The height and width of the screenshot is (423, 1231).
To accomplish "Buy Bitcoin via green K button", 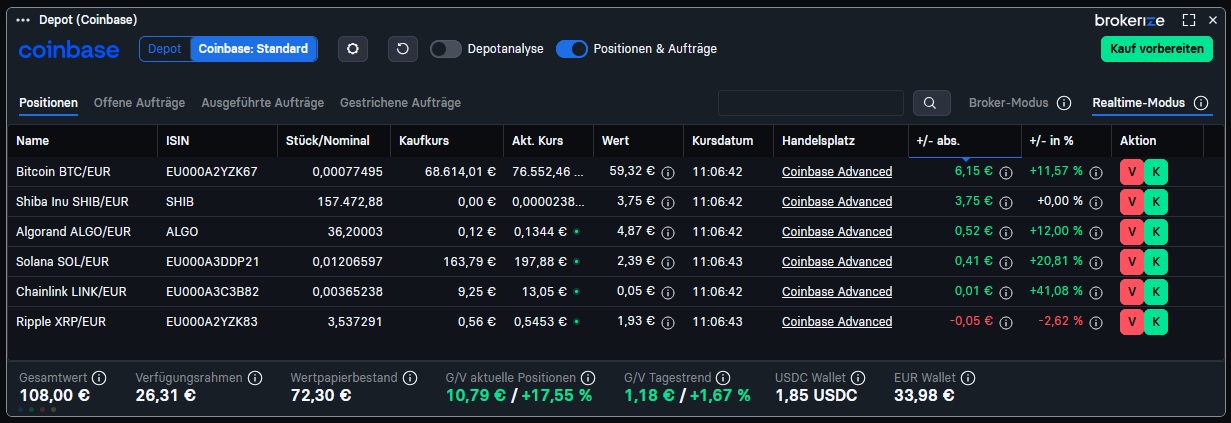I will [1155, 172].
